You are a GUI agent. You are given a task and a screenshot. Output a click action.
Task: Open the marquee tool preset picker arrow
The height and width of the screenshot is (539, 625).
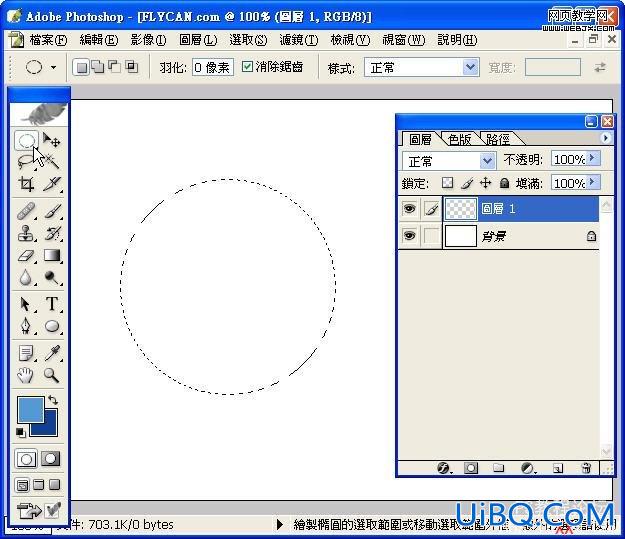click(53, 67)
